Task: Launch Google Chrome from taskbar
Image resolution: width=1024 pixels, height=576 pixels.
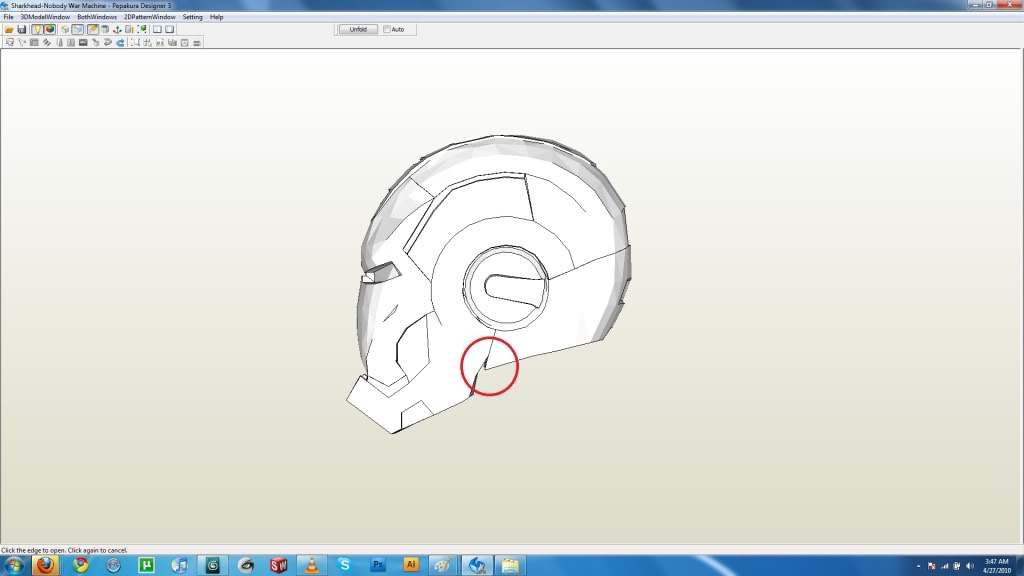Action: click(x=80, y=565)
